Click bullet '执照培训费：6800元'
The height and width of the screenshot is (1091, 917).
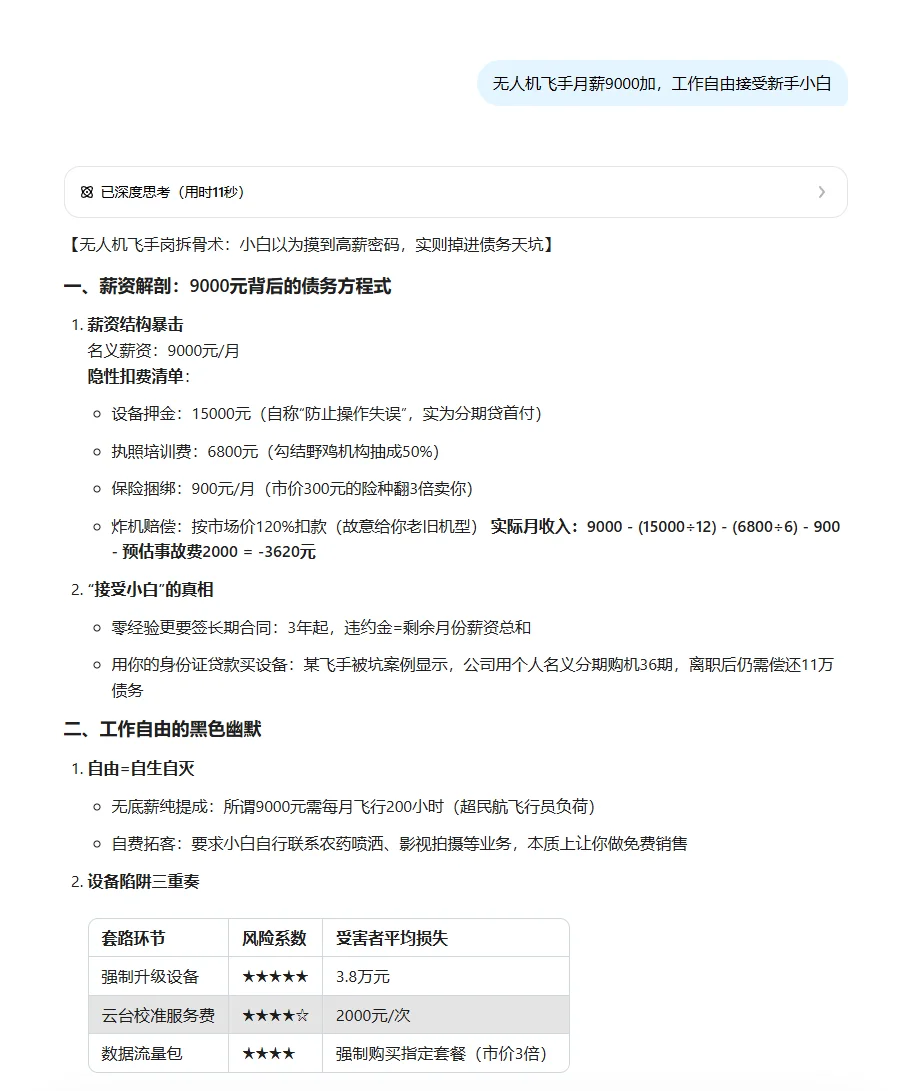(x=275, y=452)
